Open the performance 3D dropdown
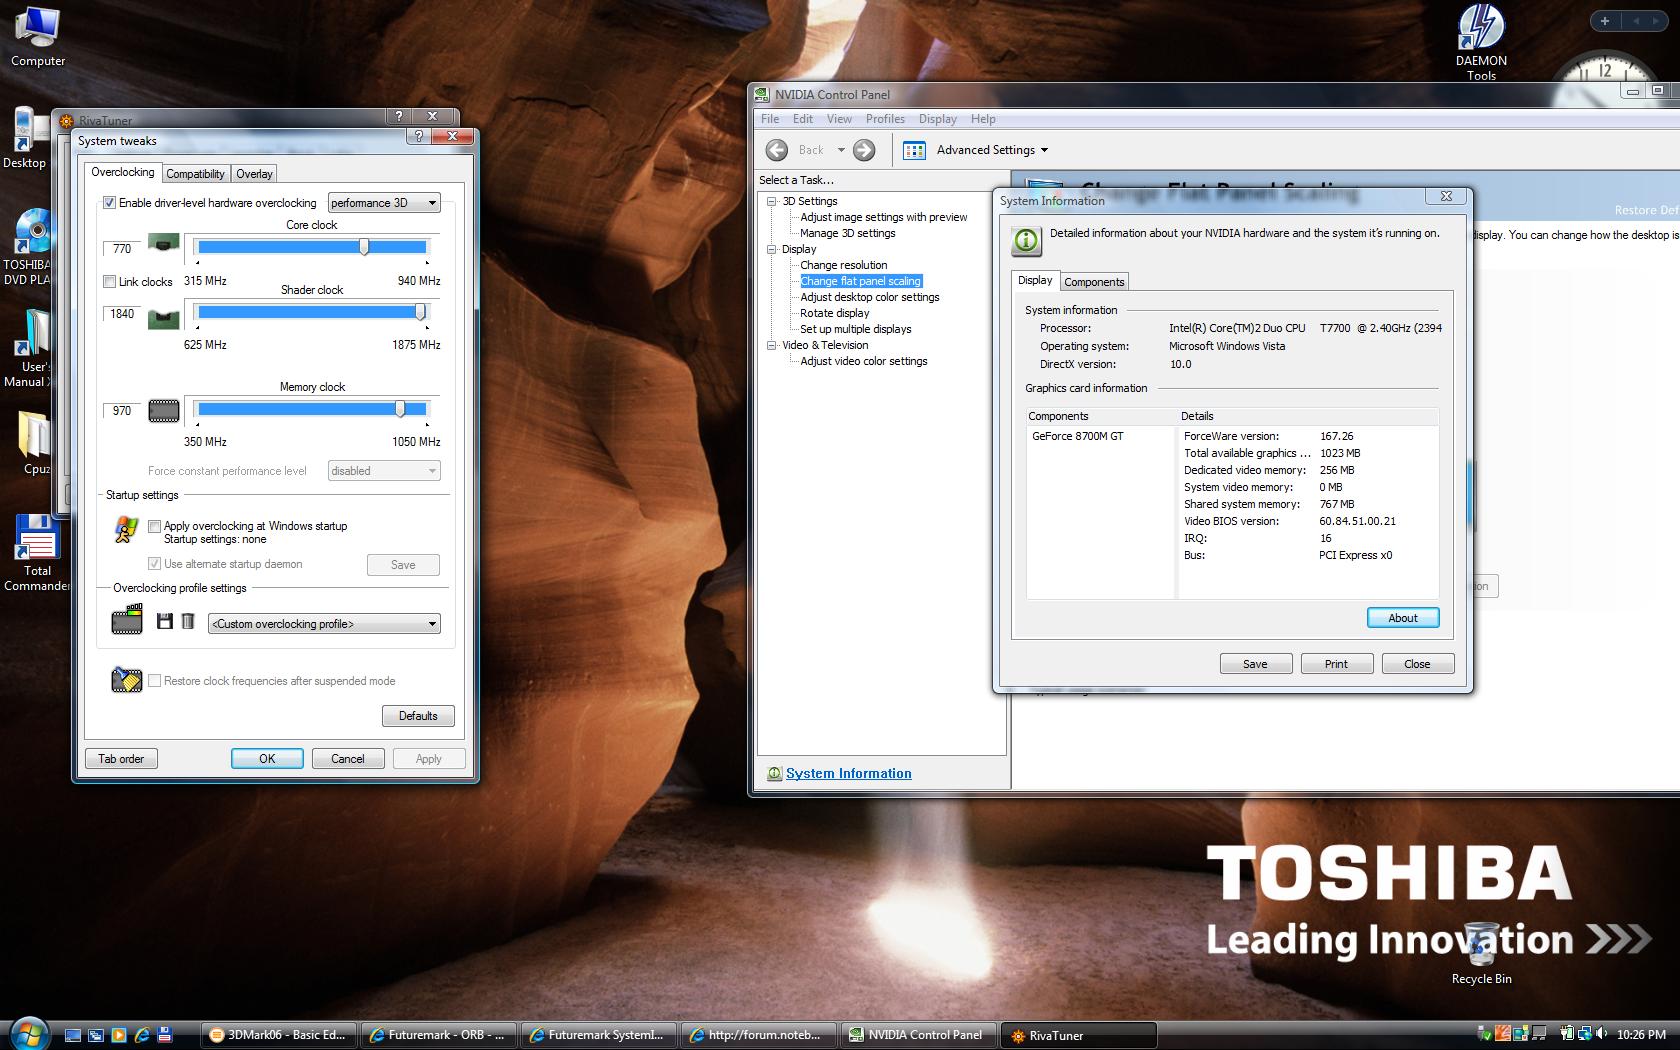1680x1050 pixels. point(384,203)
